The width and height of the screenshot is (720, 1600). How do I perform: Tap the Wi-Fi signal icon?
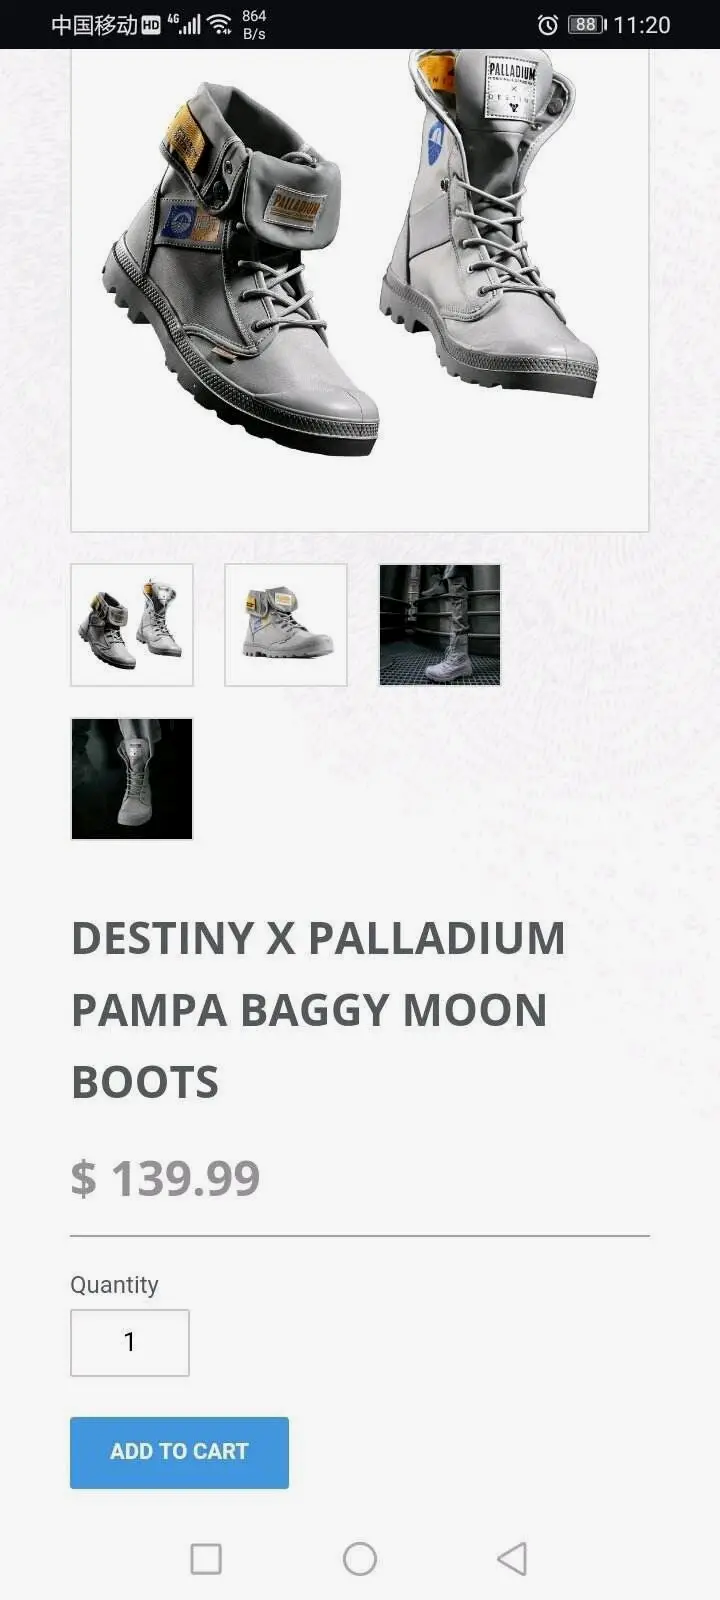(x=218, y=25)
